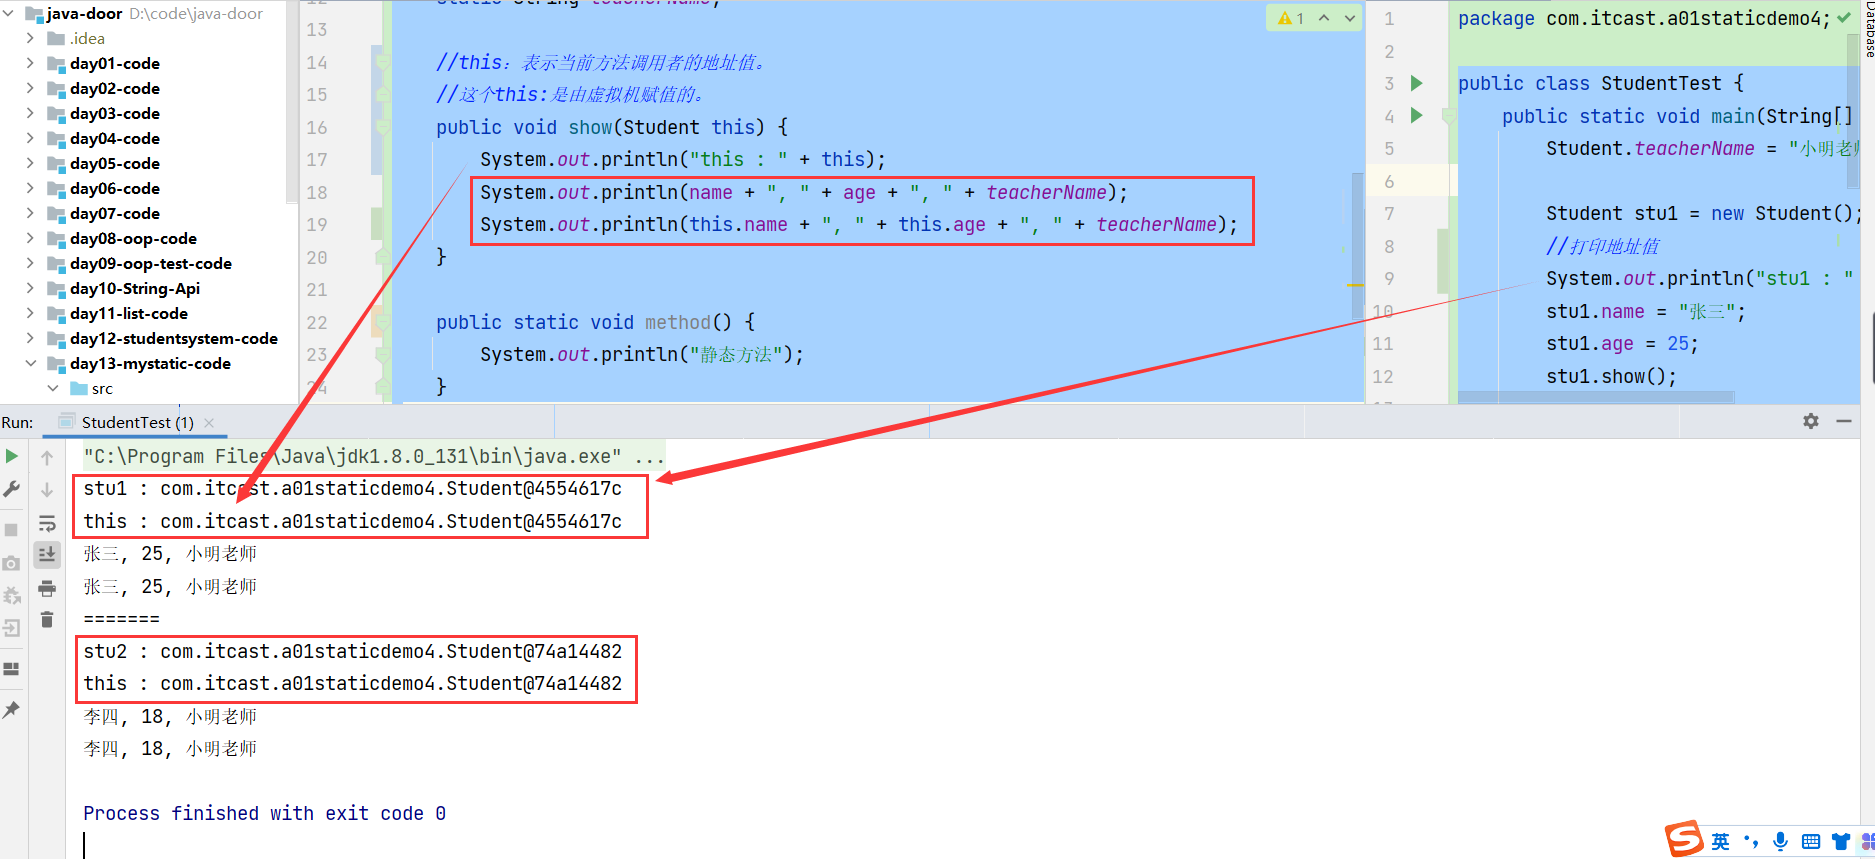1875x859 pixels.
Task: Hide the Run panel with minus icon
Action: pyautogui.click(x=1844, y=421)
